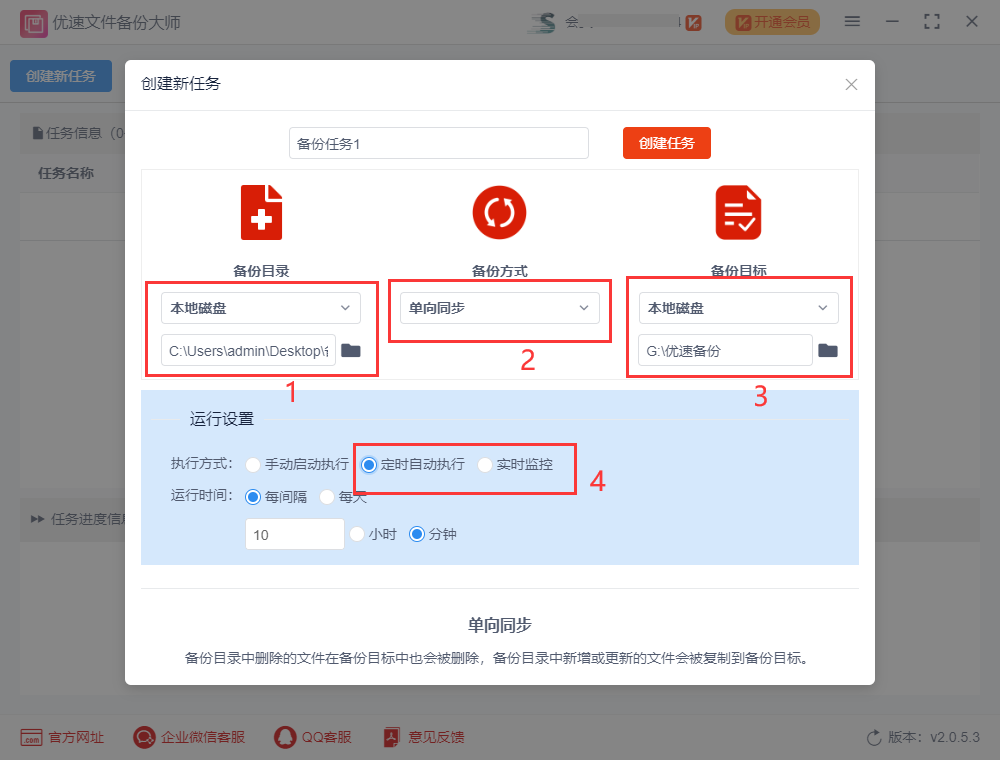Viewport: 1000px width, 760px height.
Task: Click the 备份目标 checklist icon
Action: (738, 212)
